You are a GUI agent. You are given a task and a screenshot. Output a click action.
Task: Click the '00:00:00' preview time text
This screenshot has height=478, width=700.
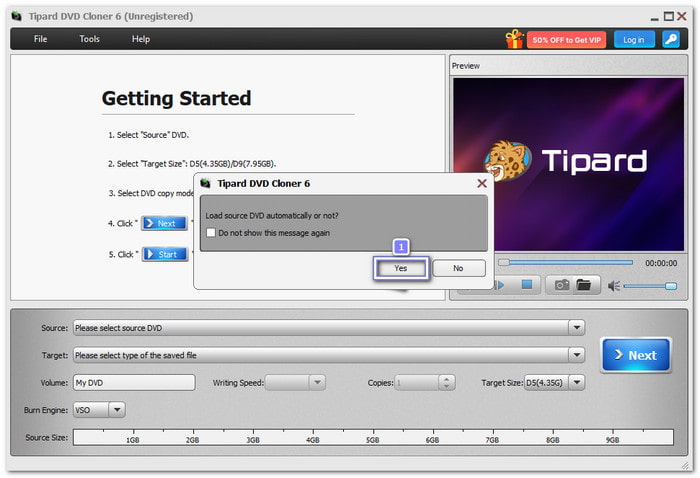[661, 263]
